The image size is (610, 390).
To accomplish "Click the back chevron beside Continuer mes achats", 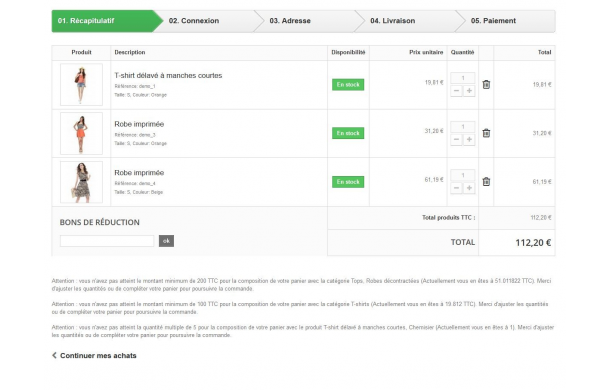I will coord(54,355).
